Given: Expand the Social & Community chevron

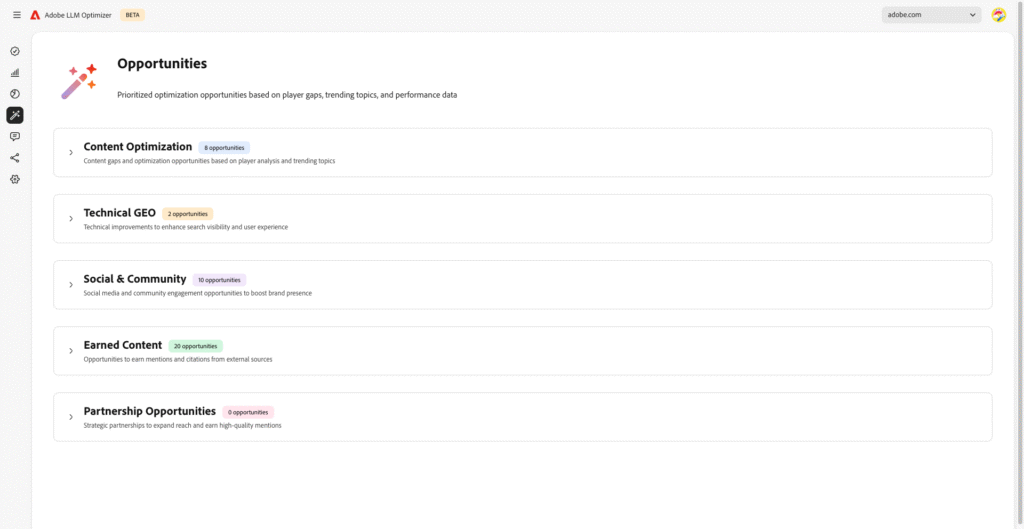Looking at the screenshot, I should click(71, 285).
